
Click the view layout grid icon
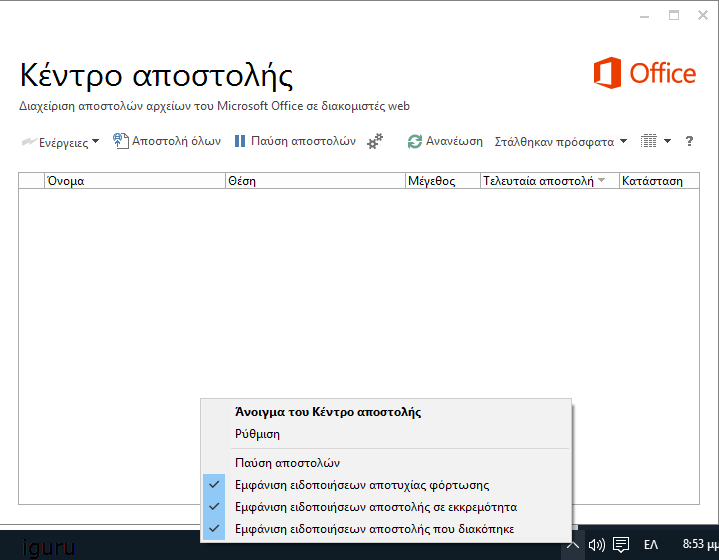pyautogui.click(x=648, y=141)
